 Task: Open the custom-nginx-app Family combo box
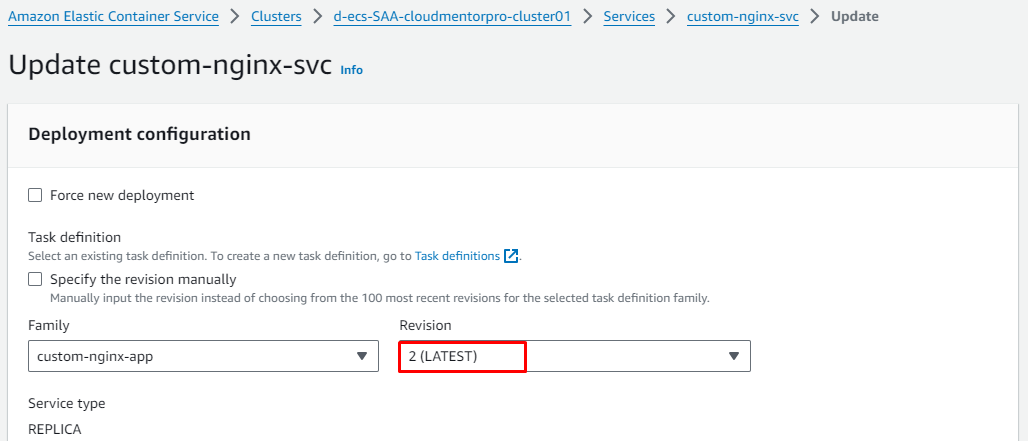click(x=190, y=356)
